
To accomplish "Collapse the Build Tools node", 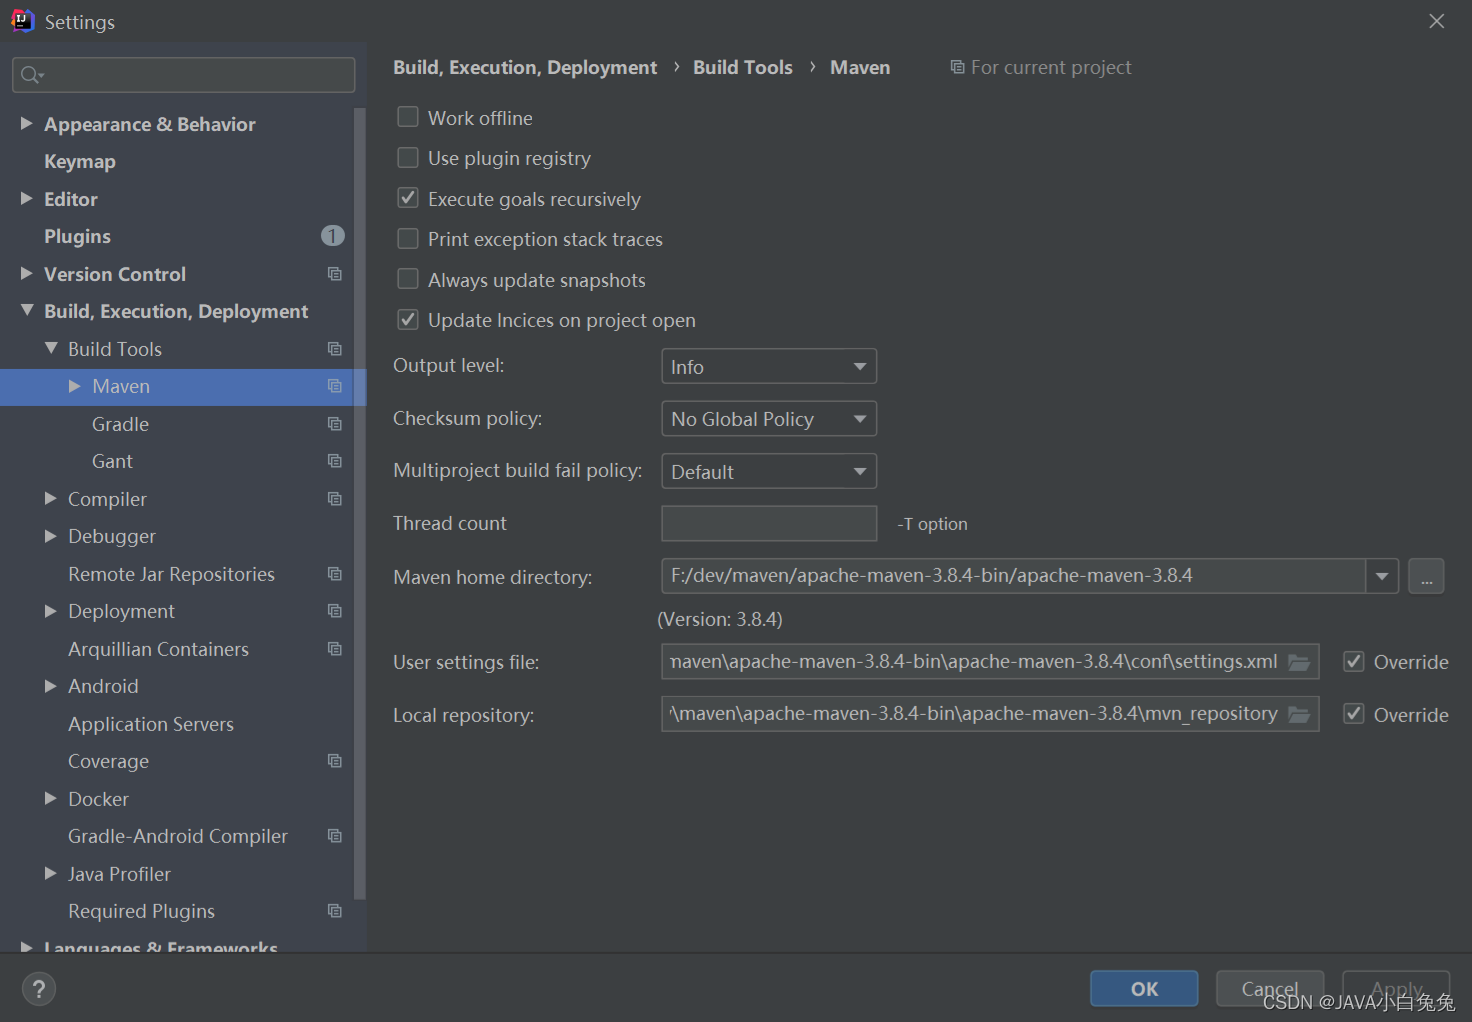I will coord(51,348).
